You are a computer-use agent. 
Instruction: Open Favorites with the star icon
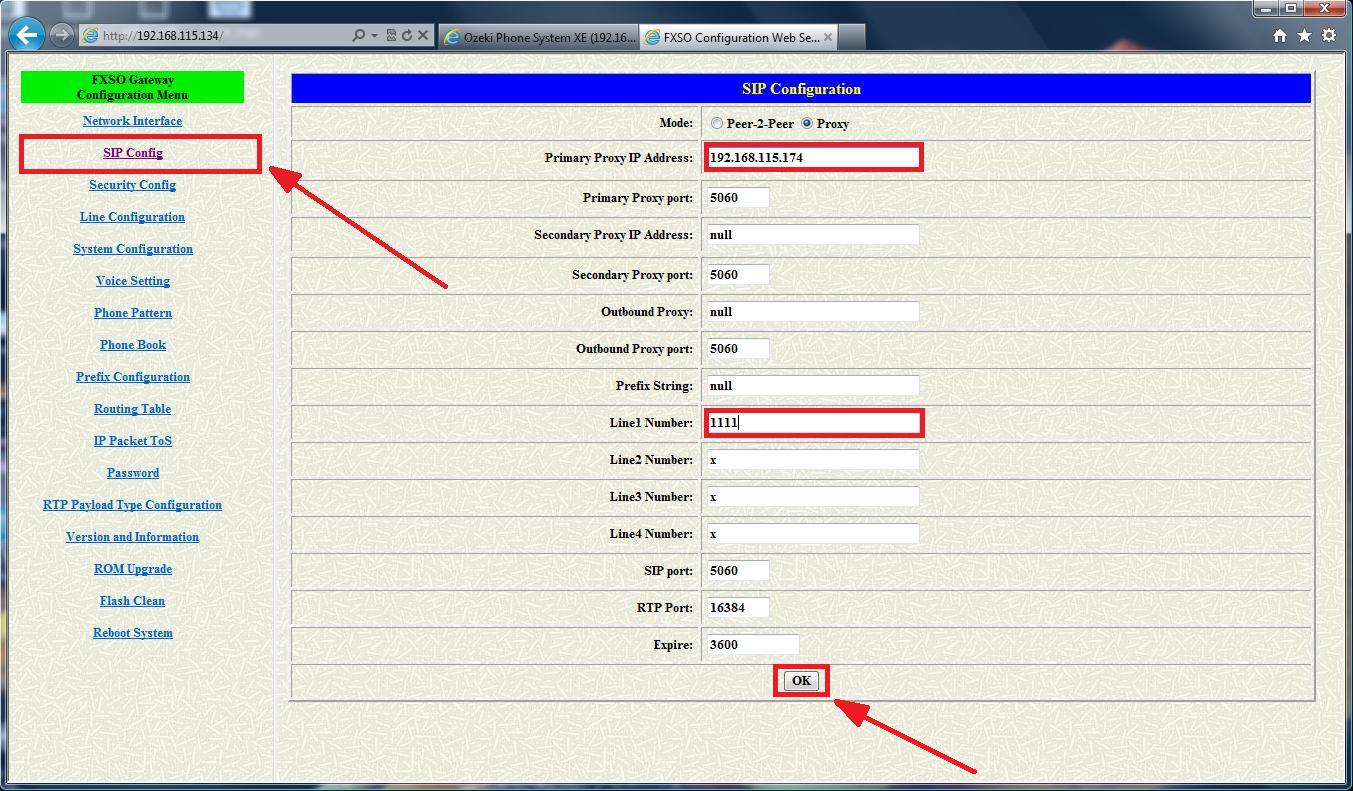click(x=1304, y=35)
